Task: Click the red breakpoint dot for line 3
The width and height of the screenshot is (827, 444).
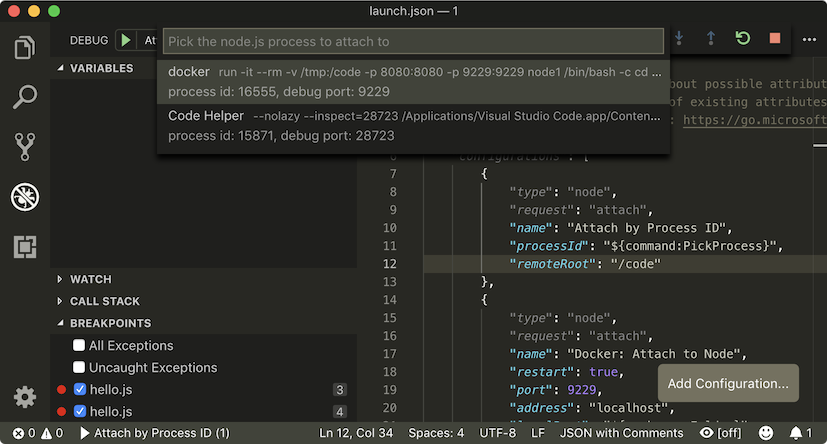Action: coord(62,389)
